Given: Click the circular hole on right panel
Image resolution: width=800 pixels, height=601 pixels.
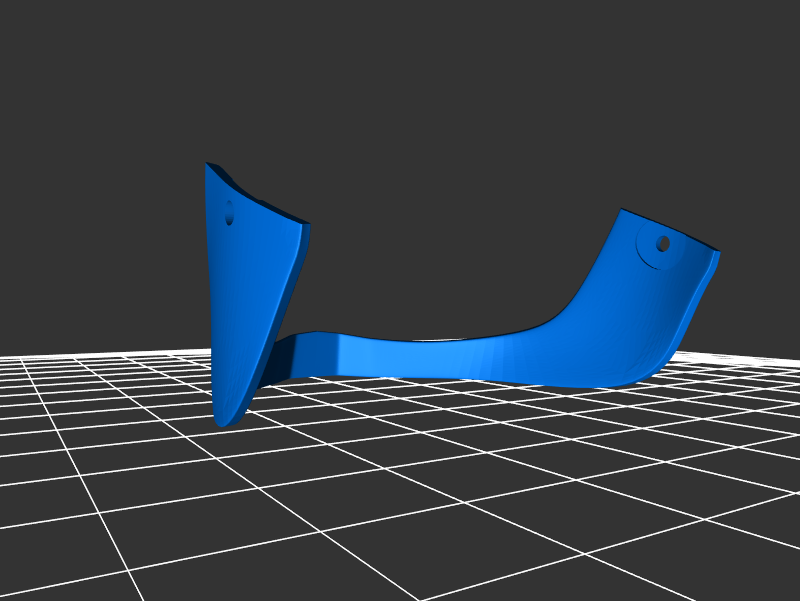Looking at the screenshot, I should click(662, 243).
